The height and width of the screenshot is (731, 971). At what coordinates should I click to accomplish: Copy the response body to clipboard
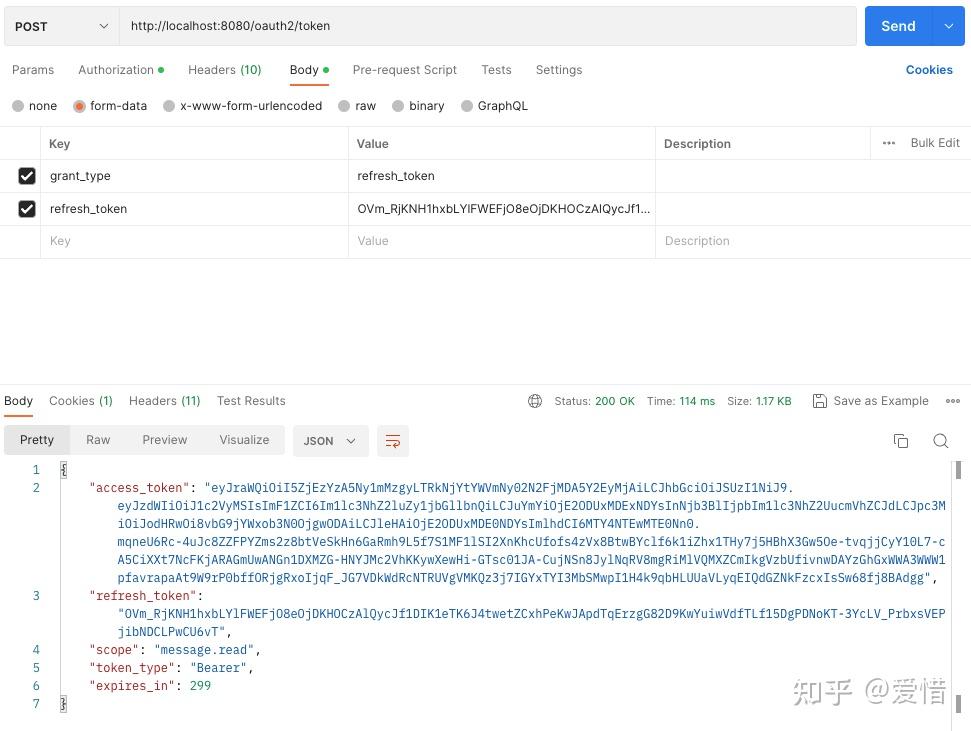[x=901, y=440]
